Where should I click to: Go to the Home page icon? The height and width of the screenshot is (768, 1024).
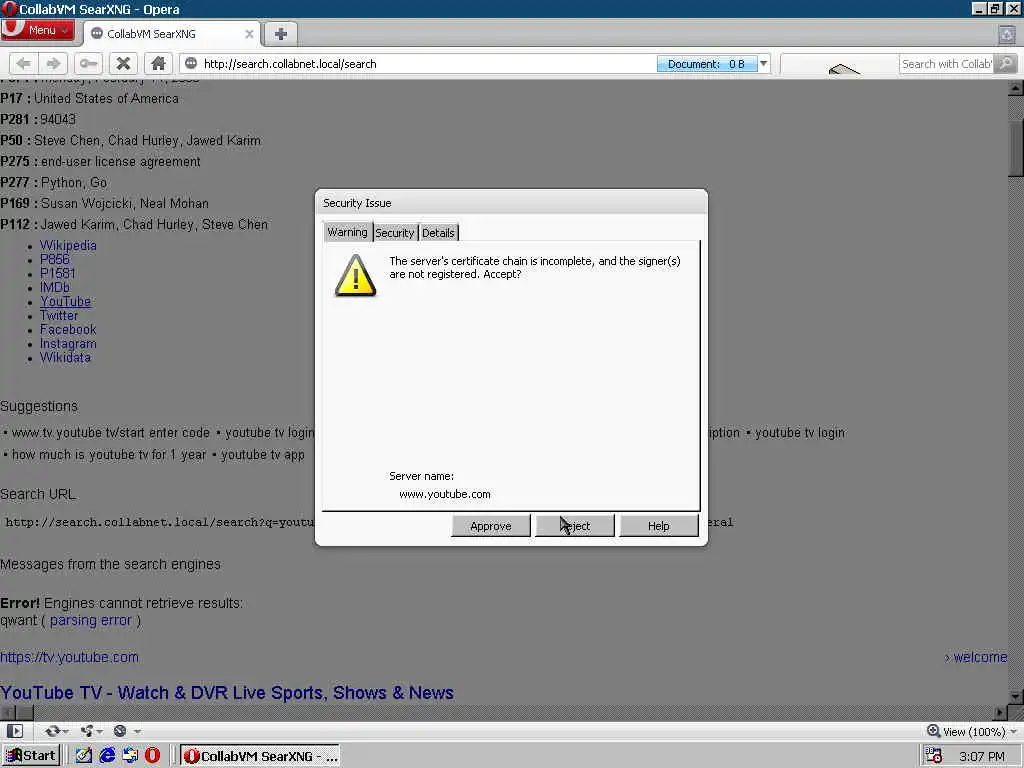(158, 63)
